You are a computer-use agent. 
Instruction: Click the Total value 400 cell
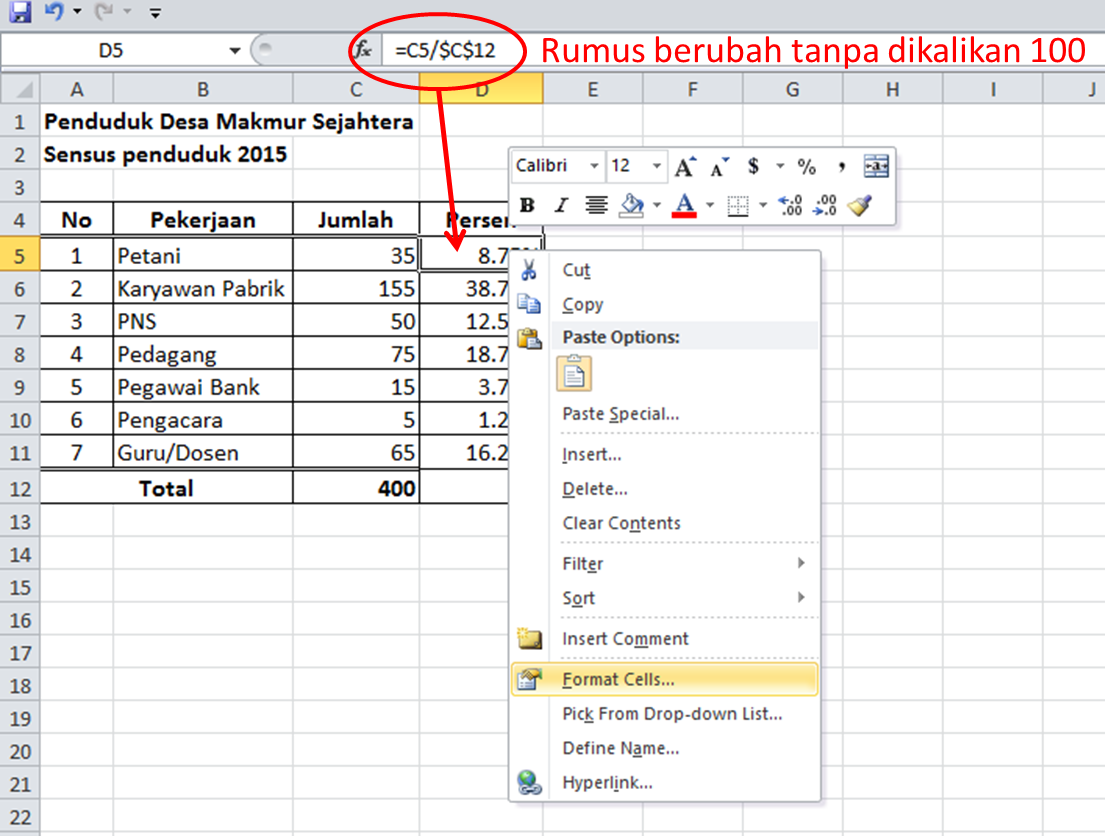(x=356, y=488)
